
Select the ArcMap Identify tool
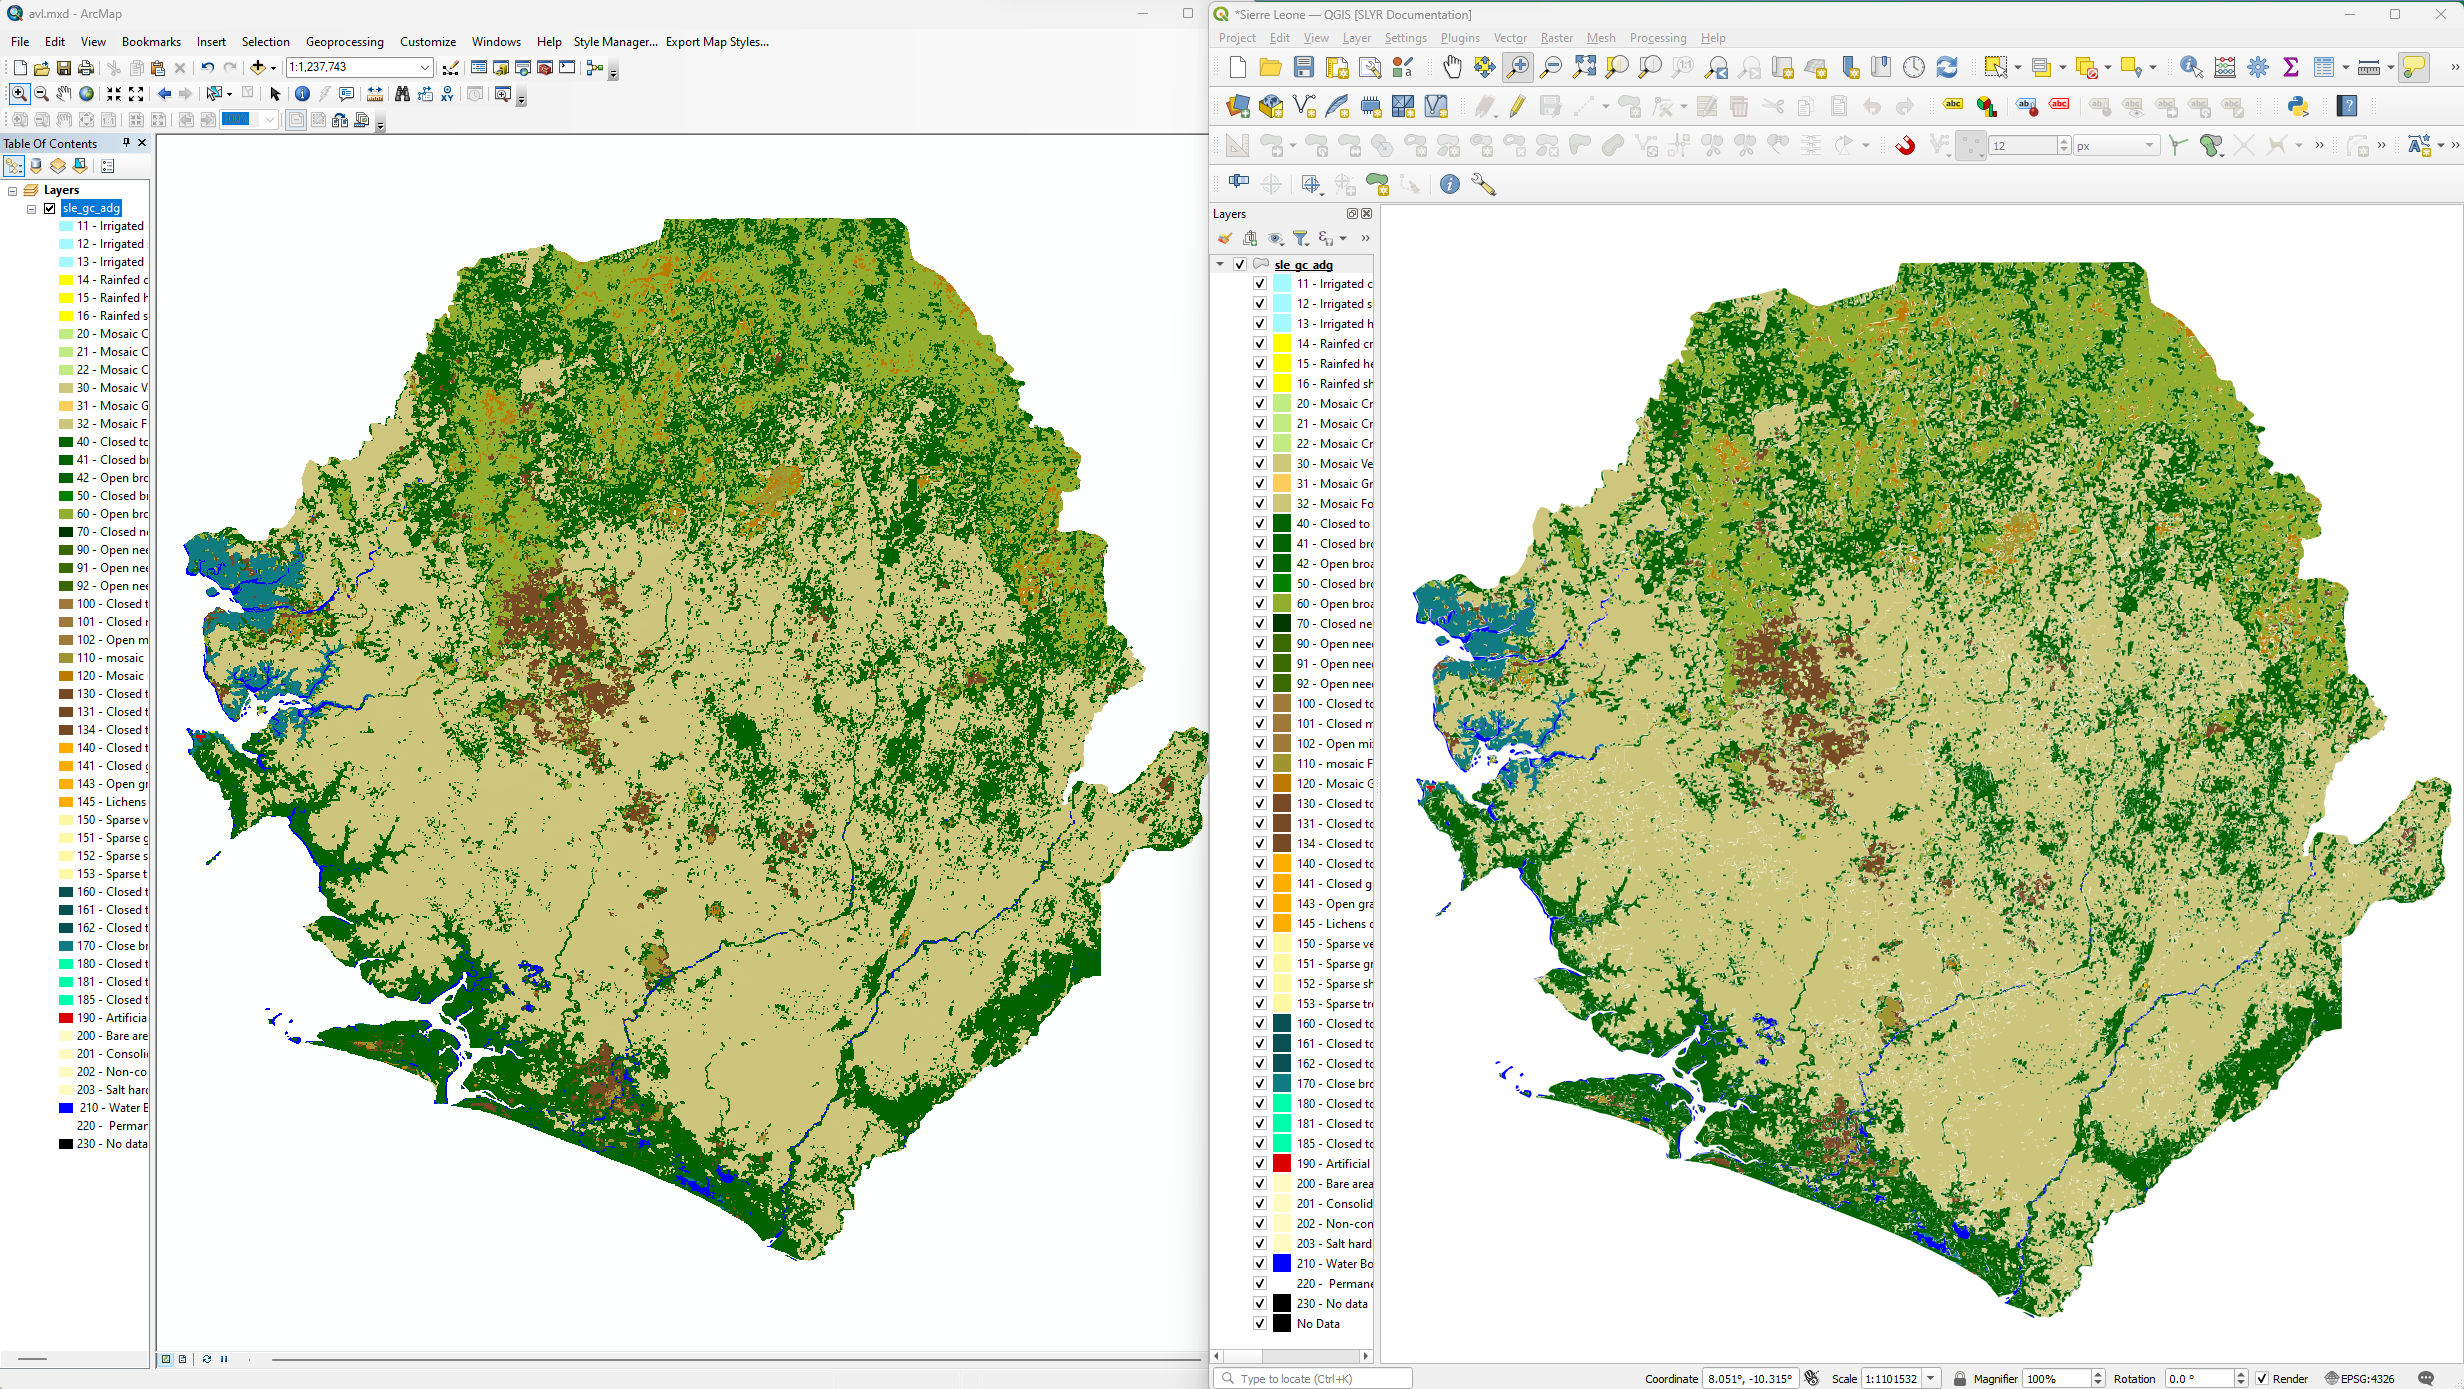coord(302,93)
